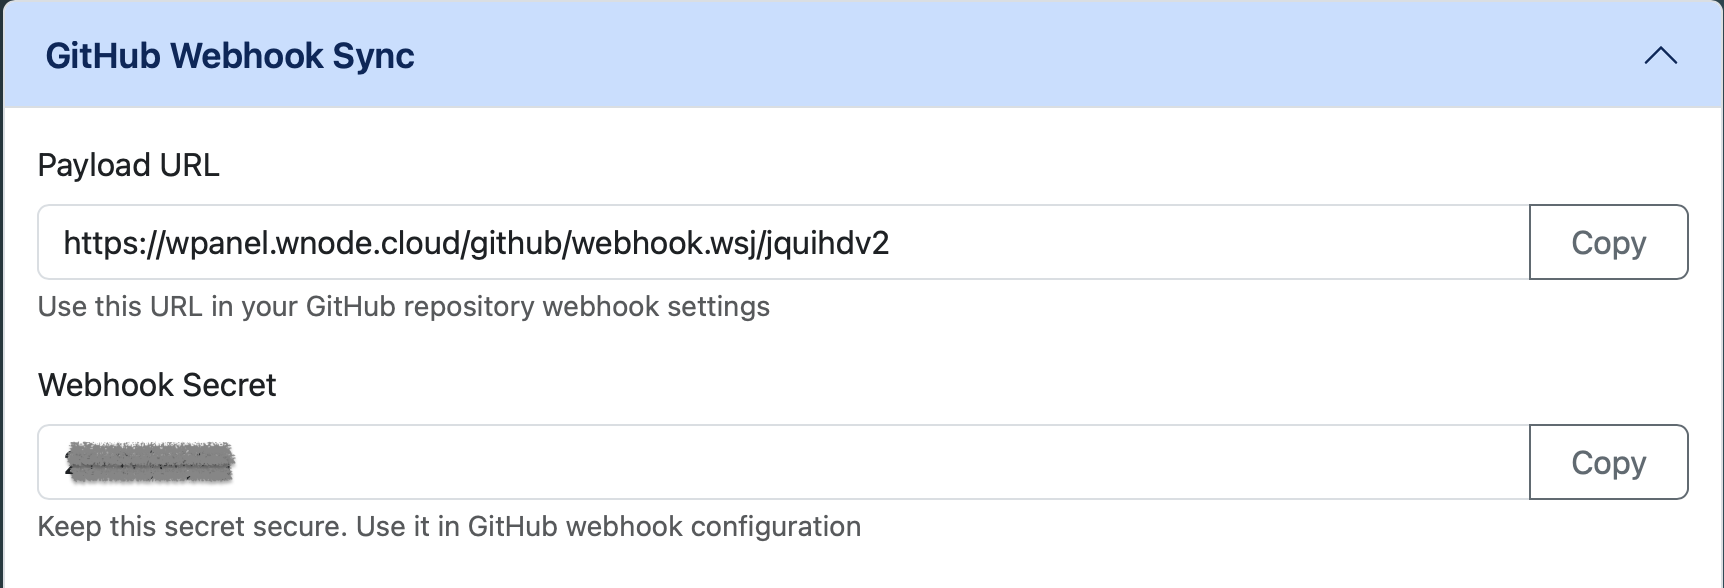1724x588 pixels.
Task: Click the Copy button next to Payload URL
Action: pyautogui.click(x=1607, y=242)
